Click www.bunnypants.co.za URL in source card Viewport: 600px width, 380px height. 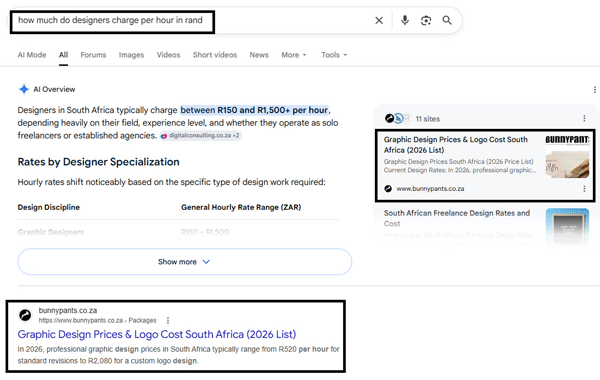coord(430,189)
